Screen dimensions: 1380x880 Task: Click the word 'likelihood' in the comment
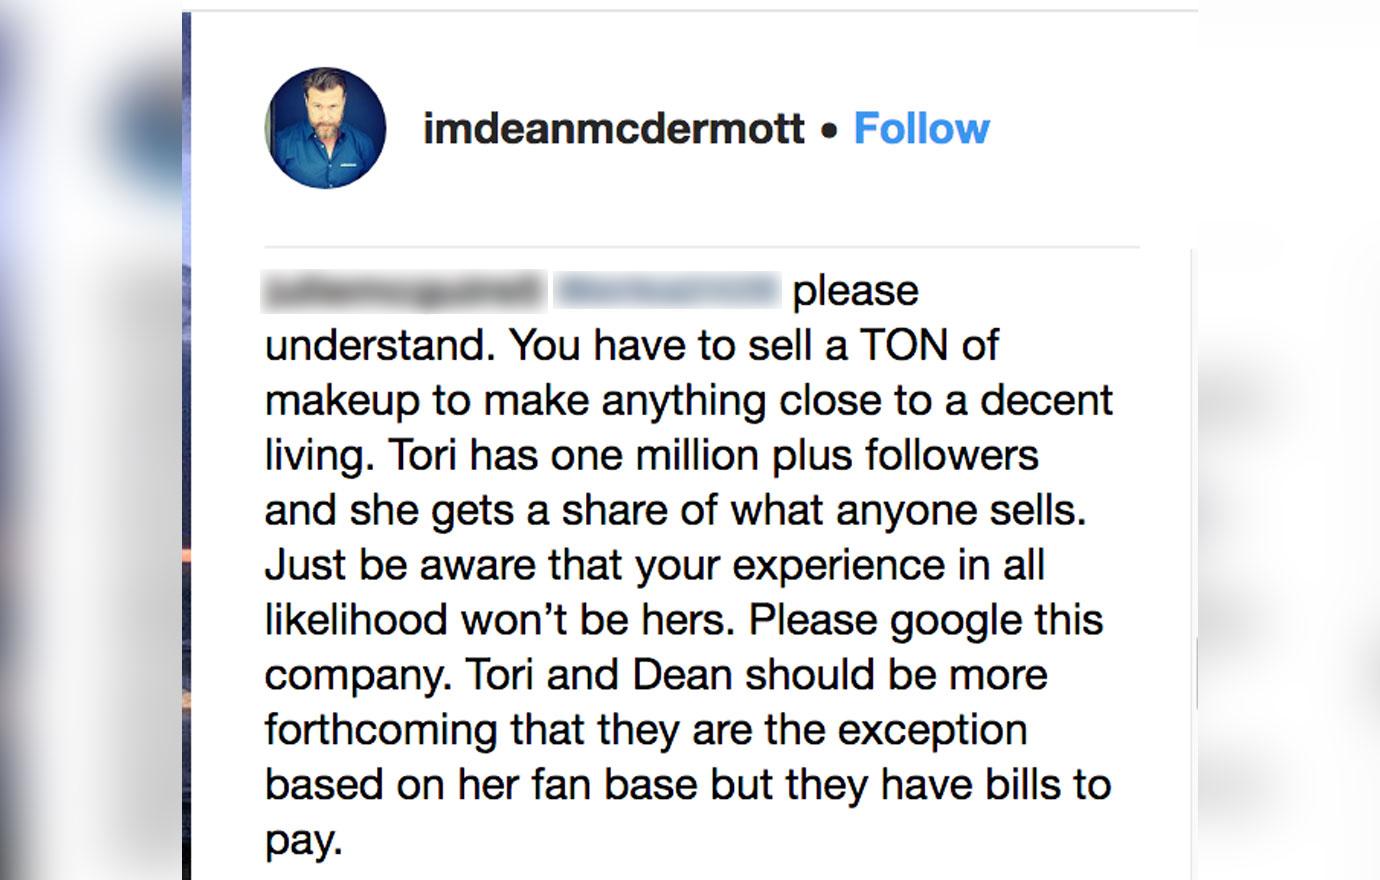(x=357, y=620)
